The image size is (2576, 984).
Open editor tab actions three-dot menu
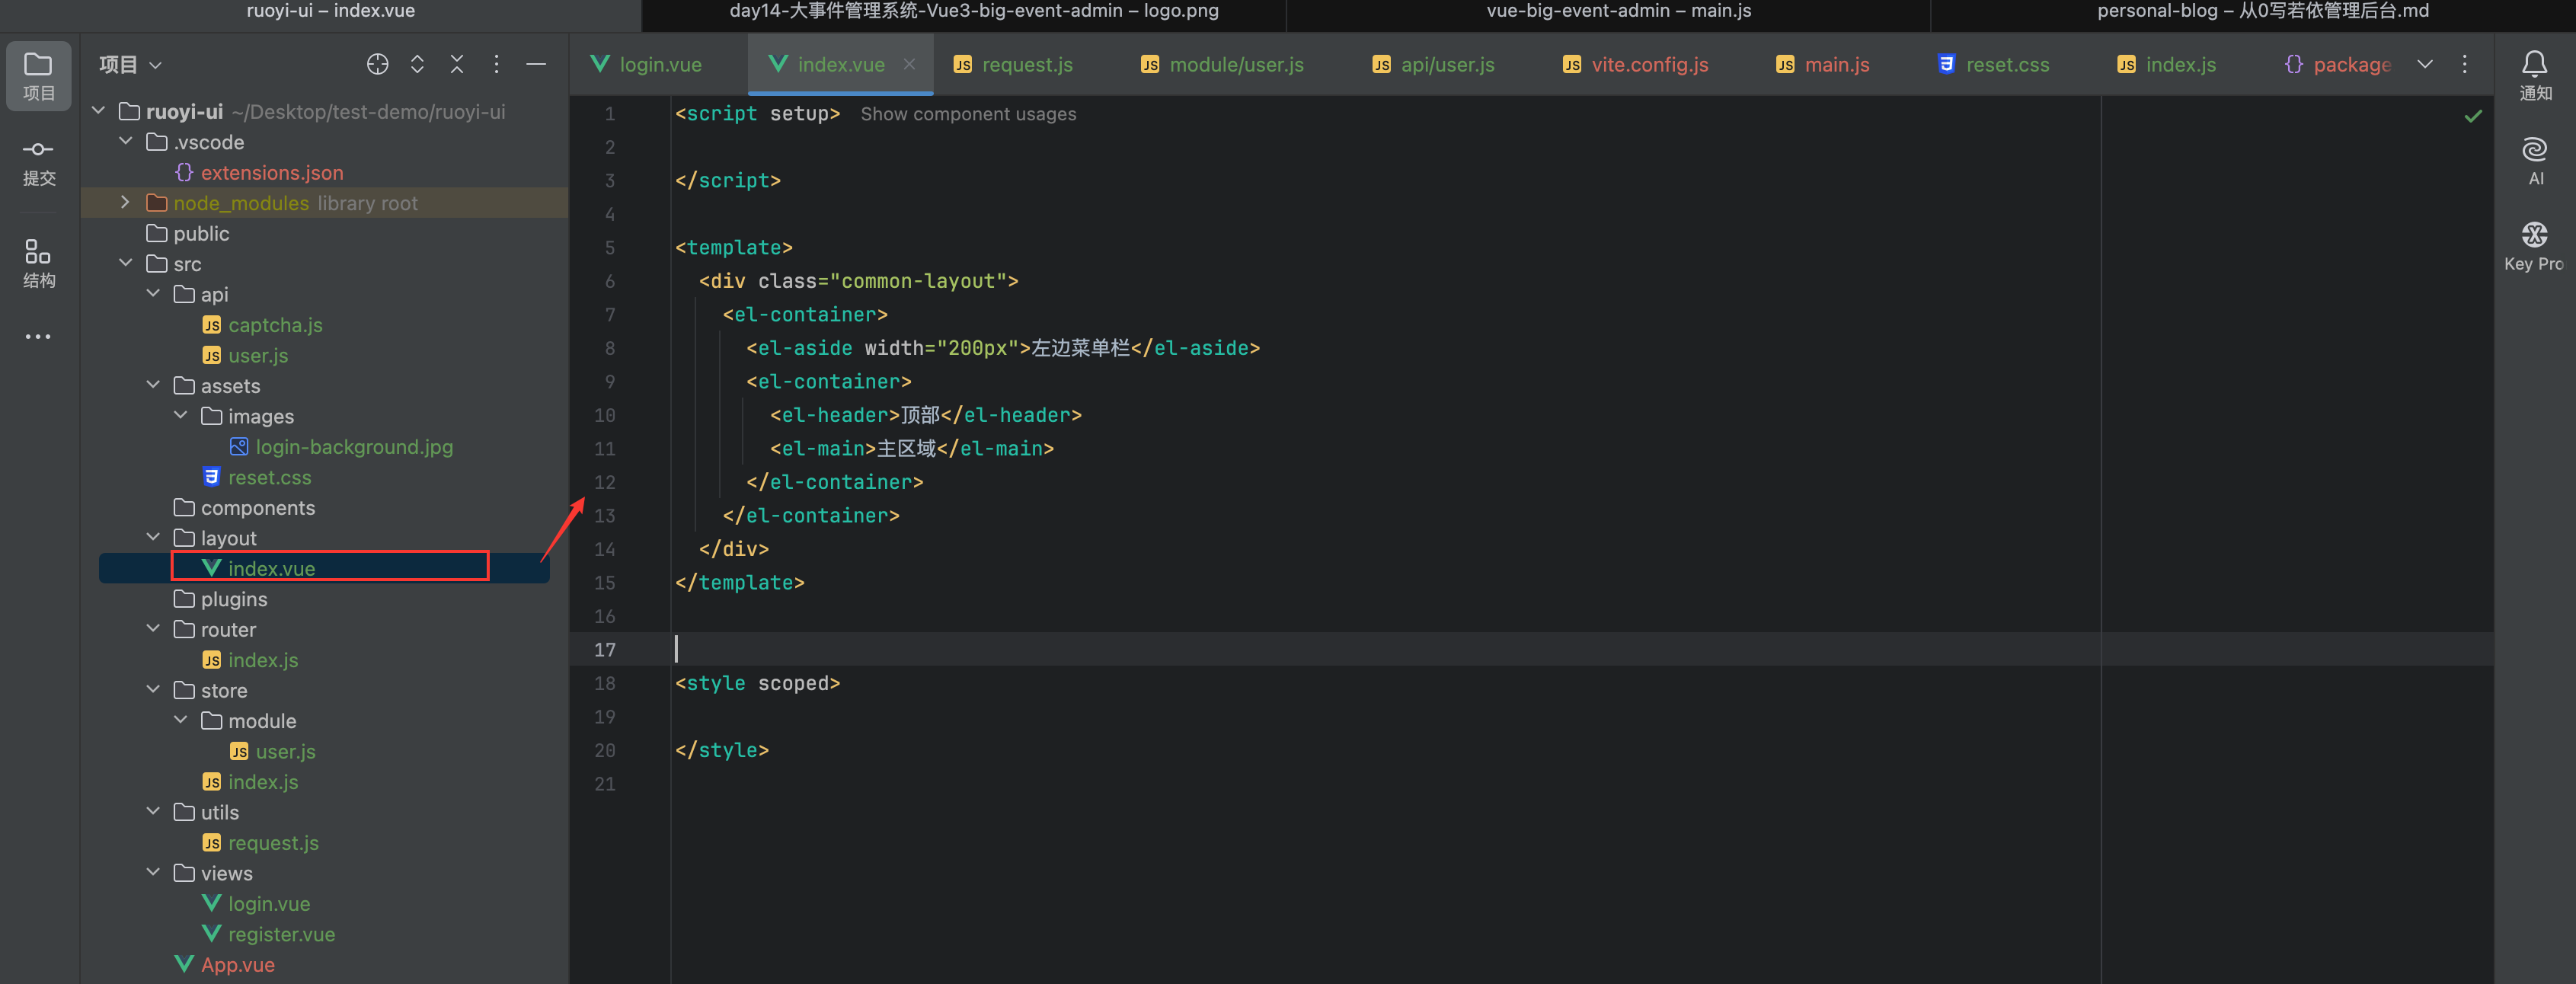click(2465, 64)
